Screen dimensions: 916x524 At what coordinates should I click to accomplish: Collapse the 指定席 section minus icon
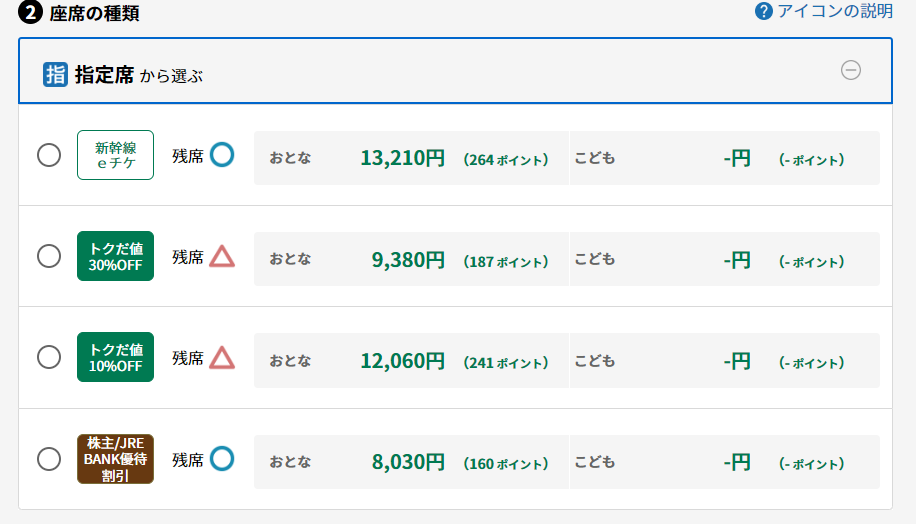(x=851, y=70)
